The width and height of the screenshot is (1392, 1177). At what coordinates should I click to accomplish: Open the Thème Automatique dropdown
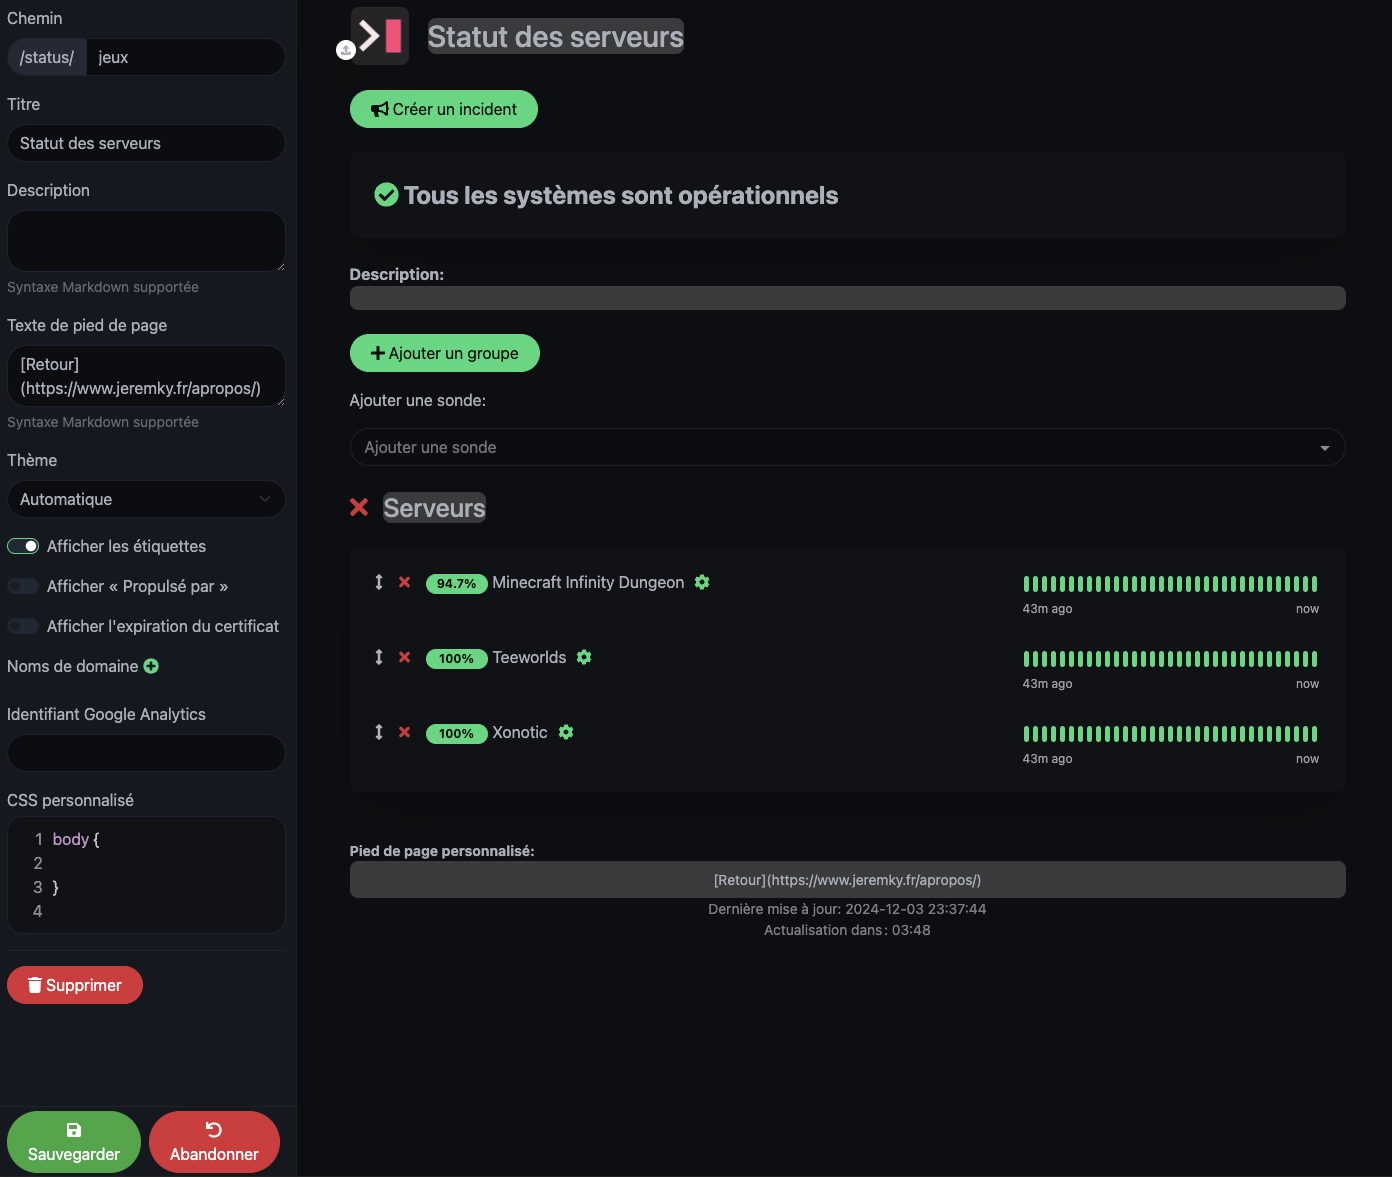146,499
